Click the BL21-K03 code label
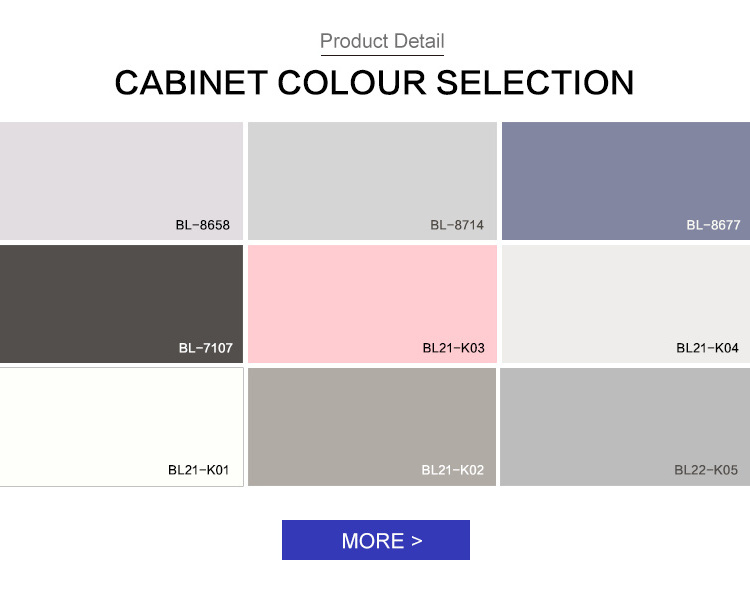750x592 pixels. (x=453, y=348)
